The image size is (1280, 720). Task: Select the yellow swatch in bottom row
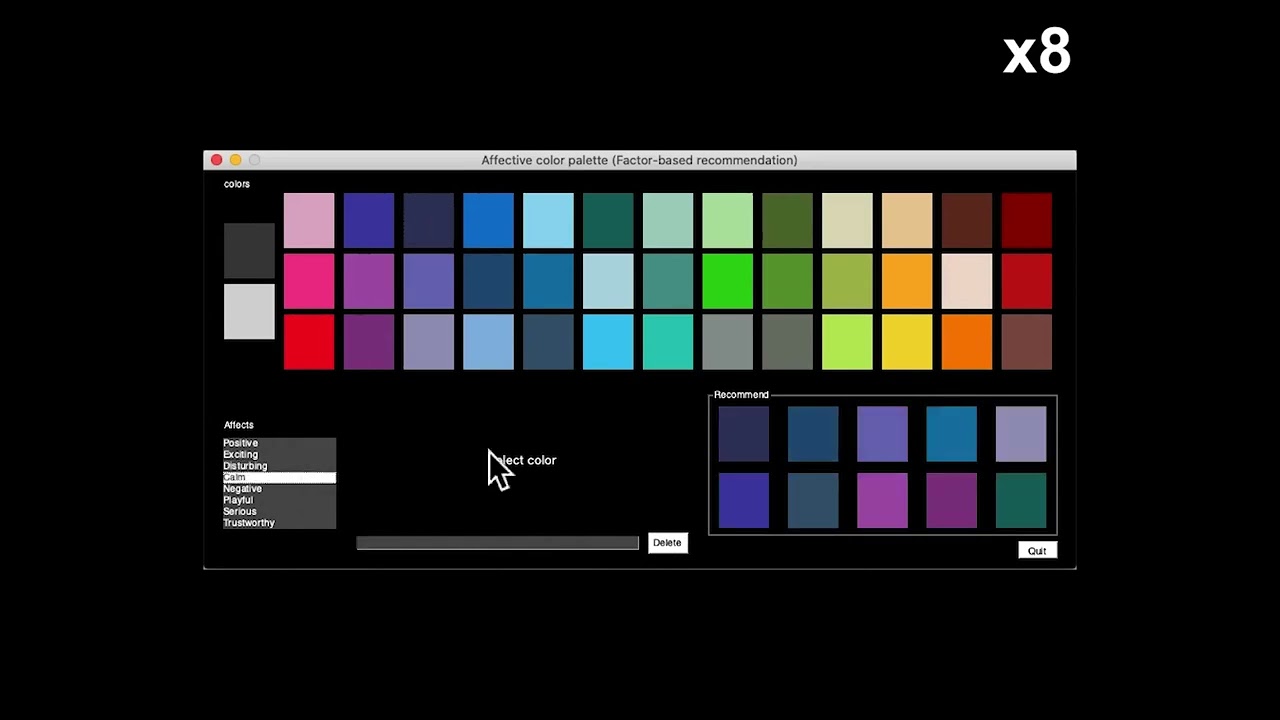907,342
